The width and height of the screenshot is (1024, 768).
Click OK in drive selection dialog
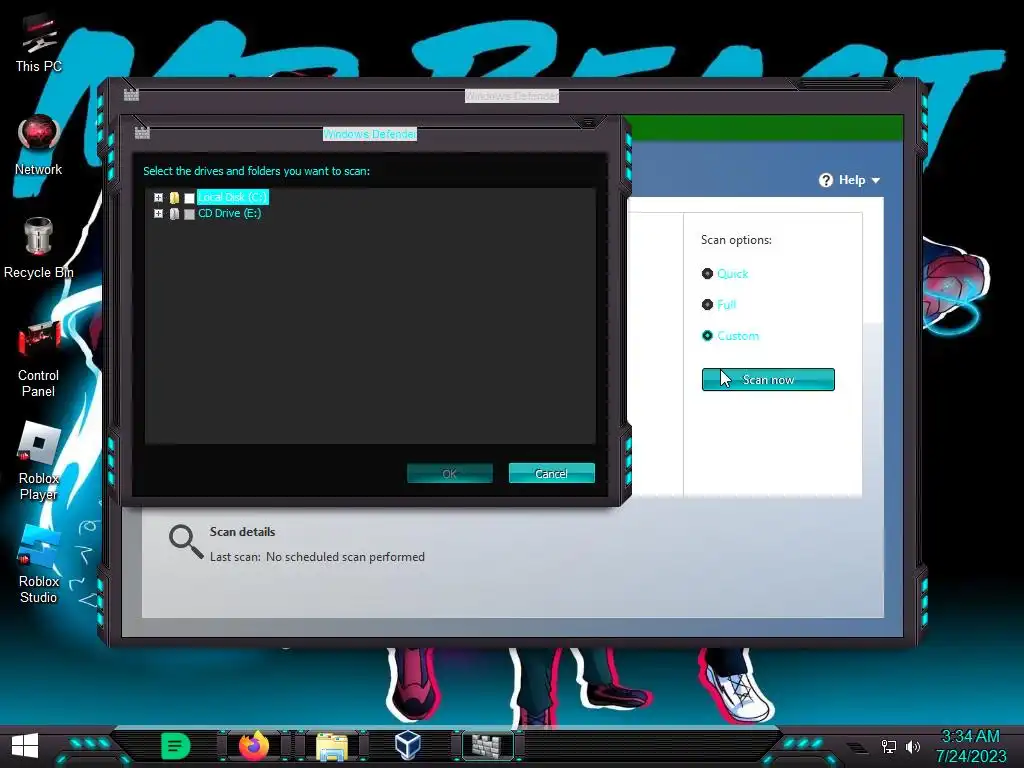449,473
